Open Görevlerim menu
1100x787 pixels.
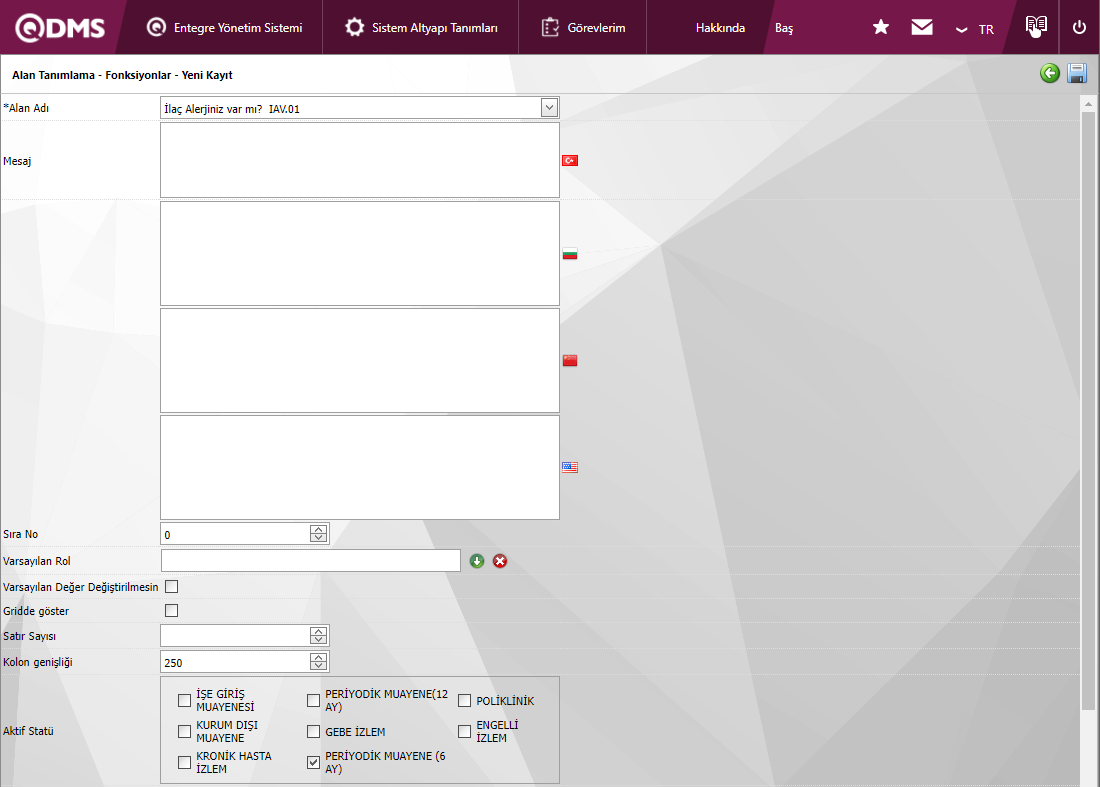coord(583,27)
